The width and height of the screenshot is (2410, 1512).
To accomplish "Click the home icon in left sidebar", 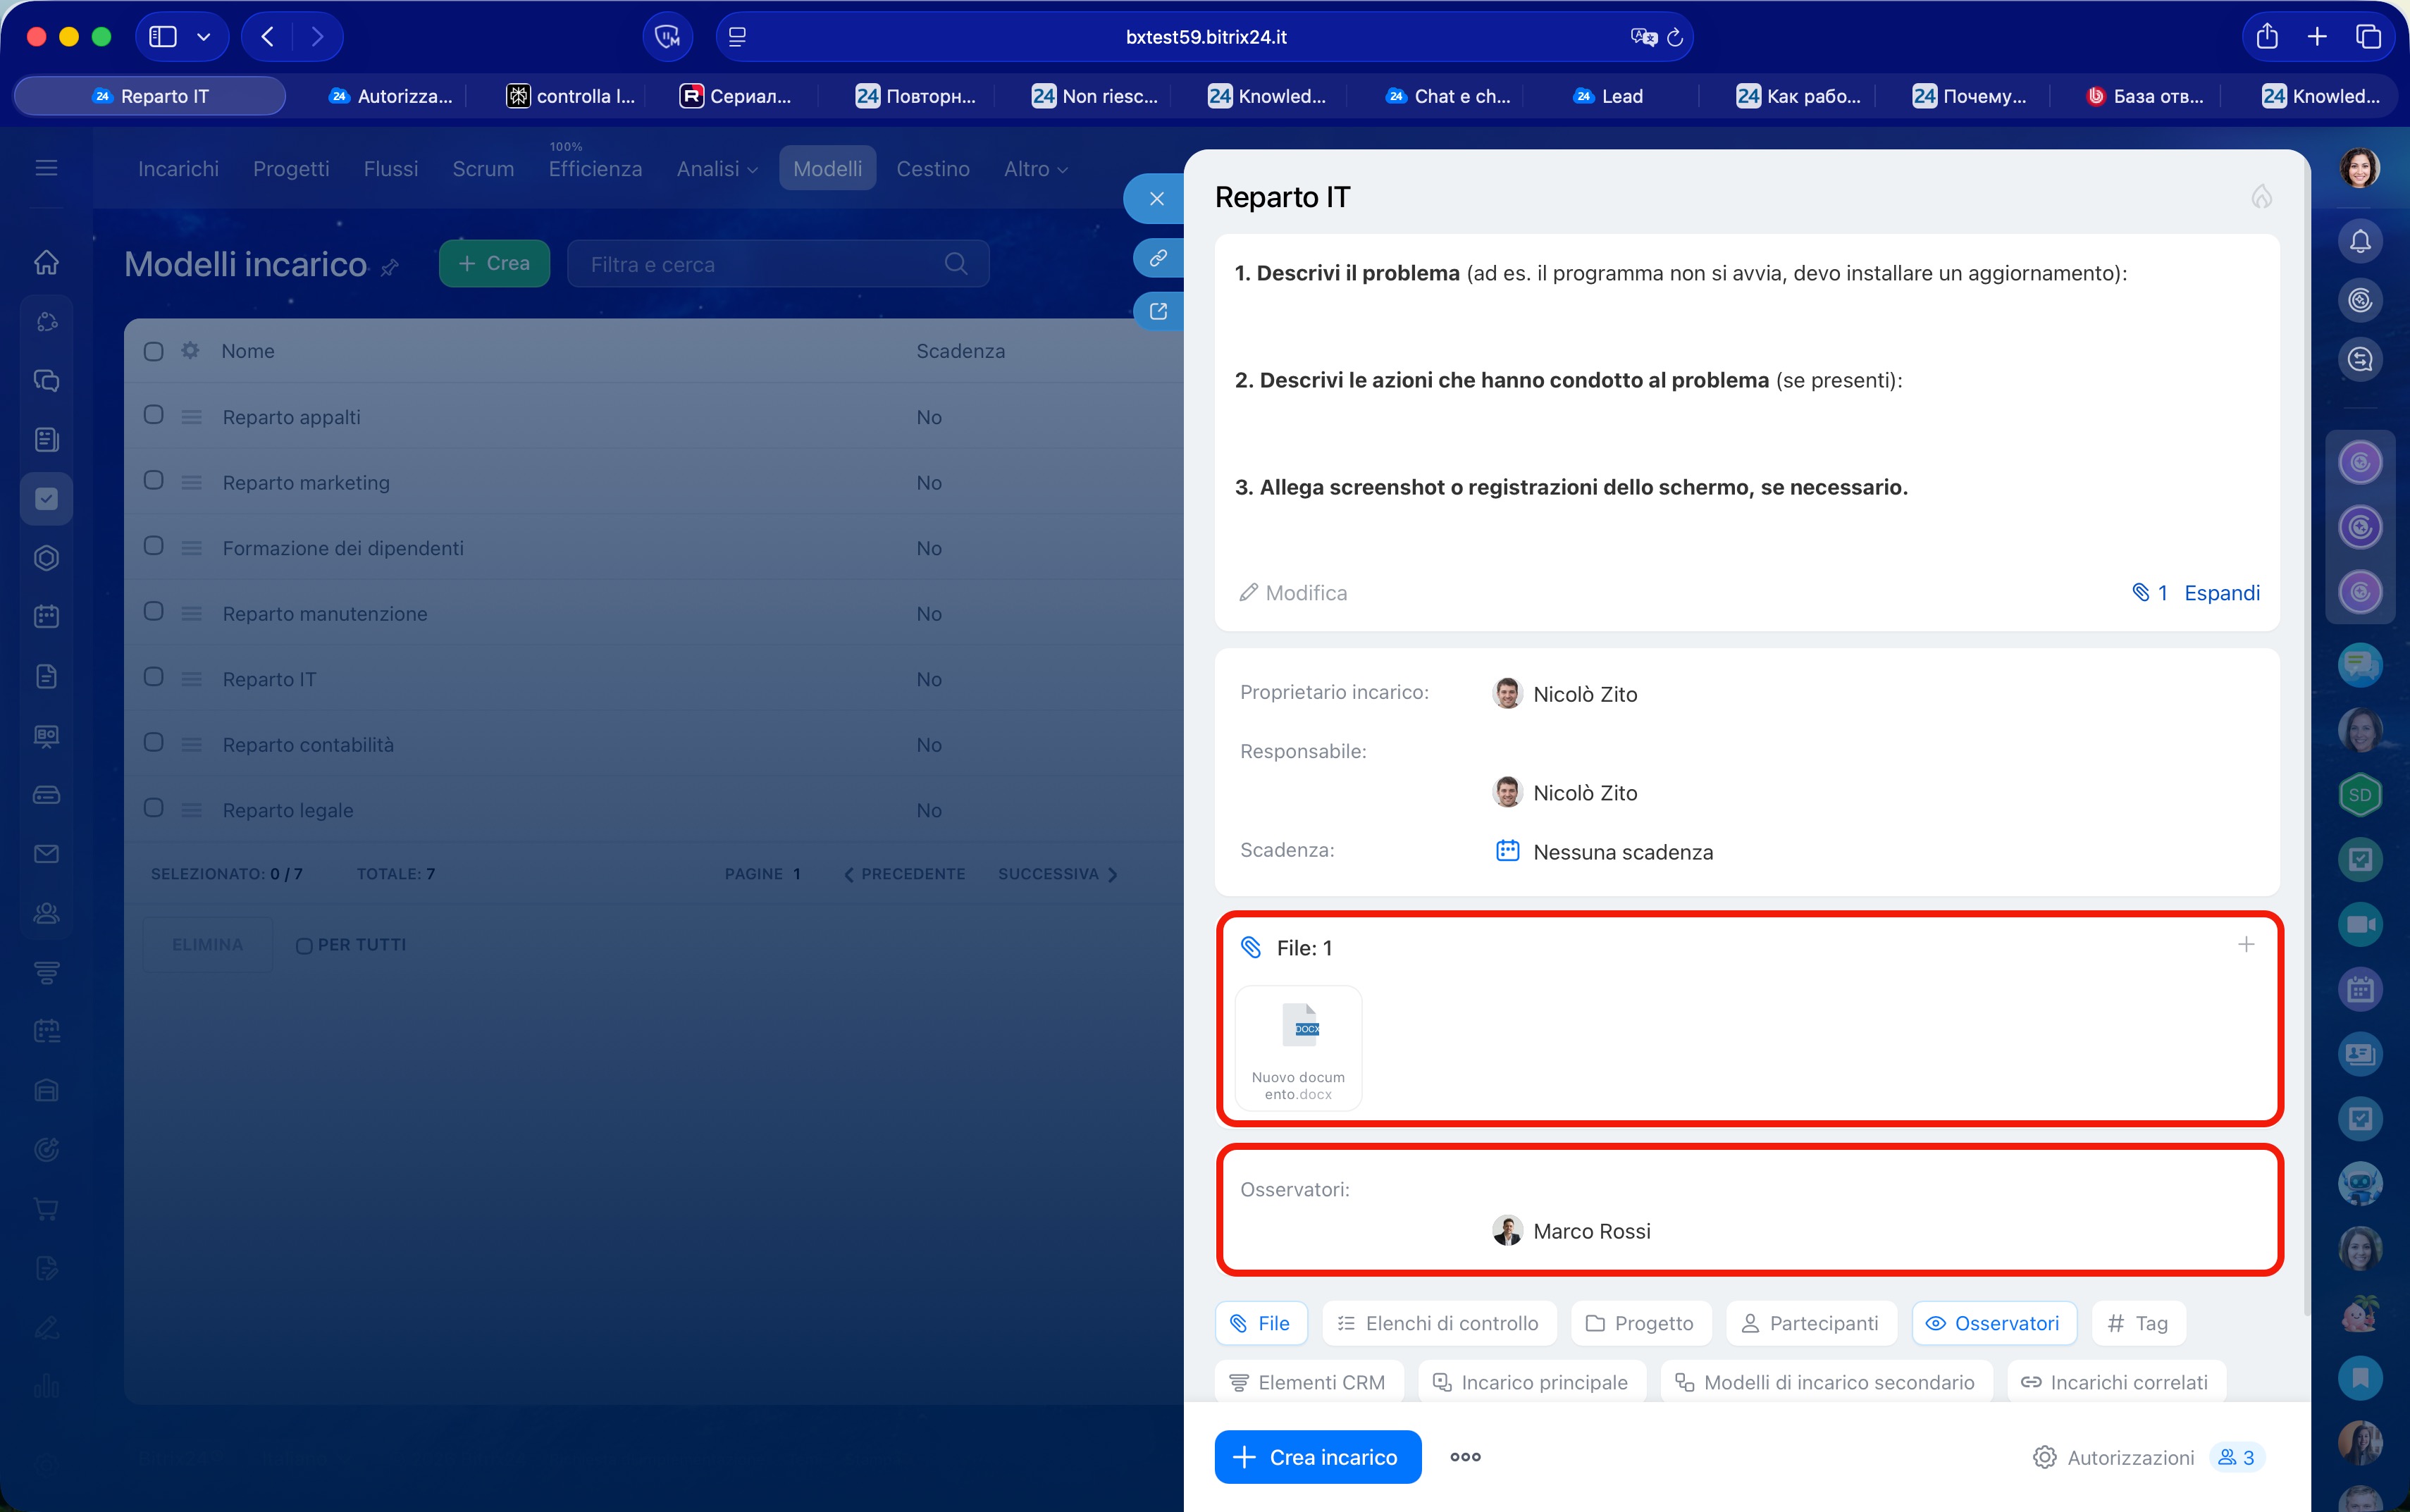I will (x=47, y=263).
